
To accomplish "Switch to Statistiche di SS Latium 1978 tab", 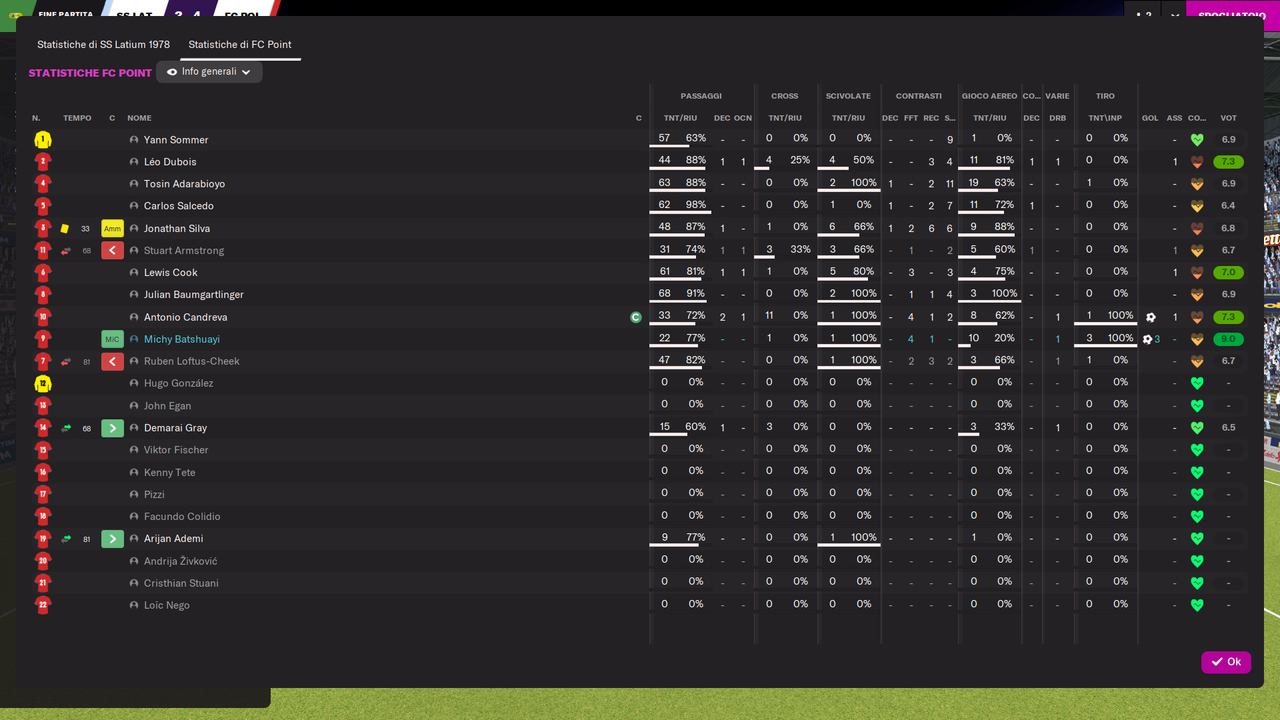I will 103,45.
